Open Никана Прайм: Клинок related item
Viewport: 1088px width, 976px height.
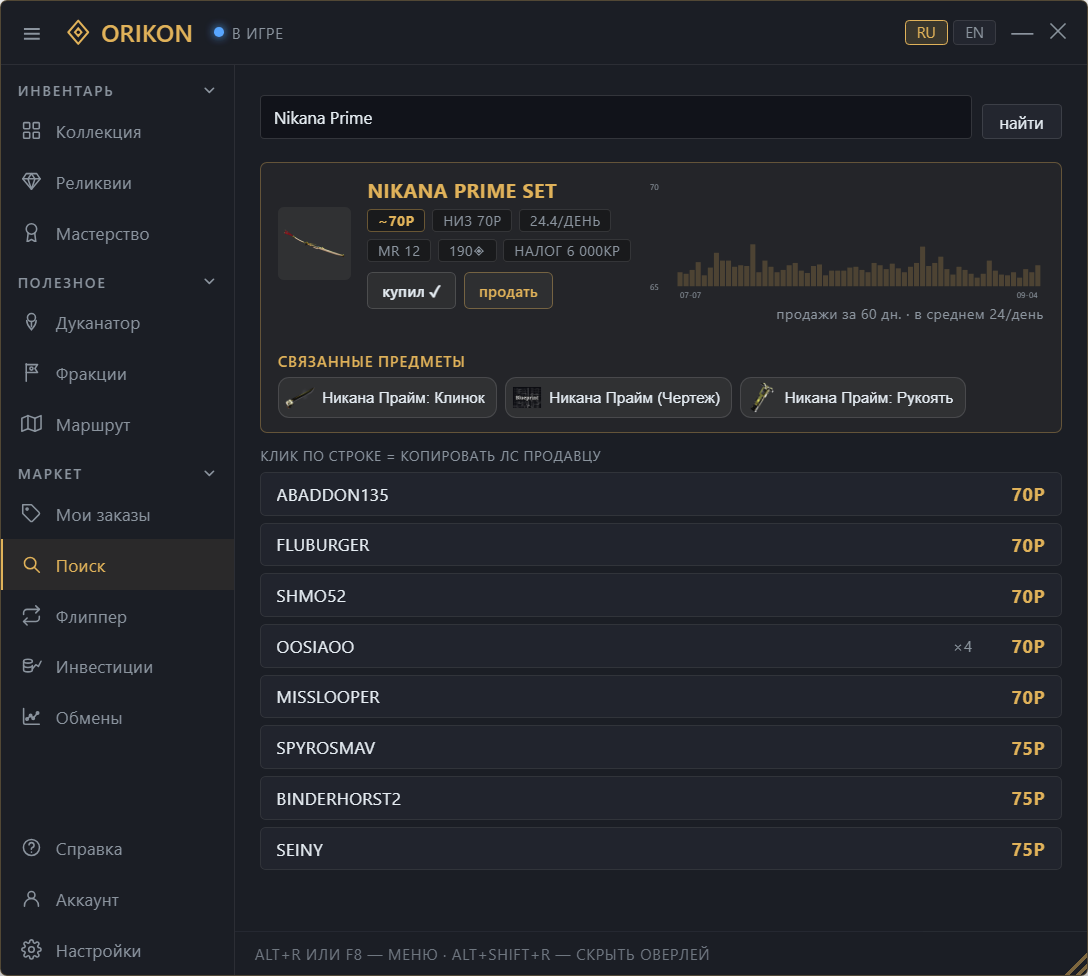pos(387,397)
